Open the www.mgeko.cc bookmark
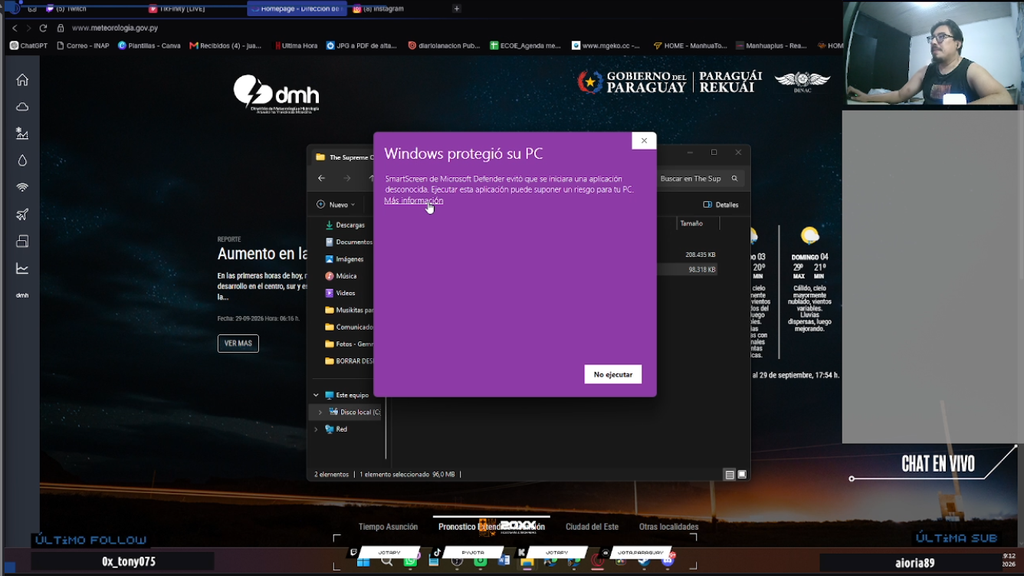Screen dimensions: 1024x576 606,46
